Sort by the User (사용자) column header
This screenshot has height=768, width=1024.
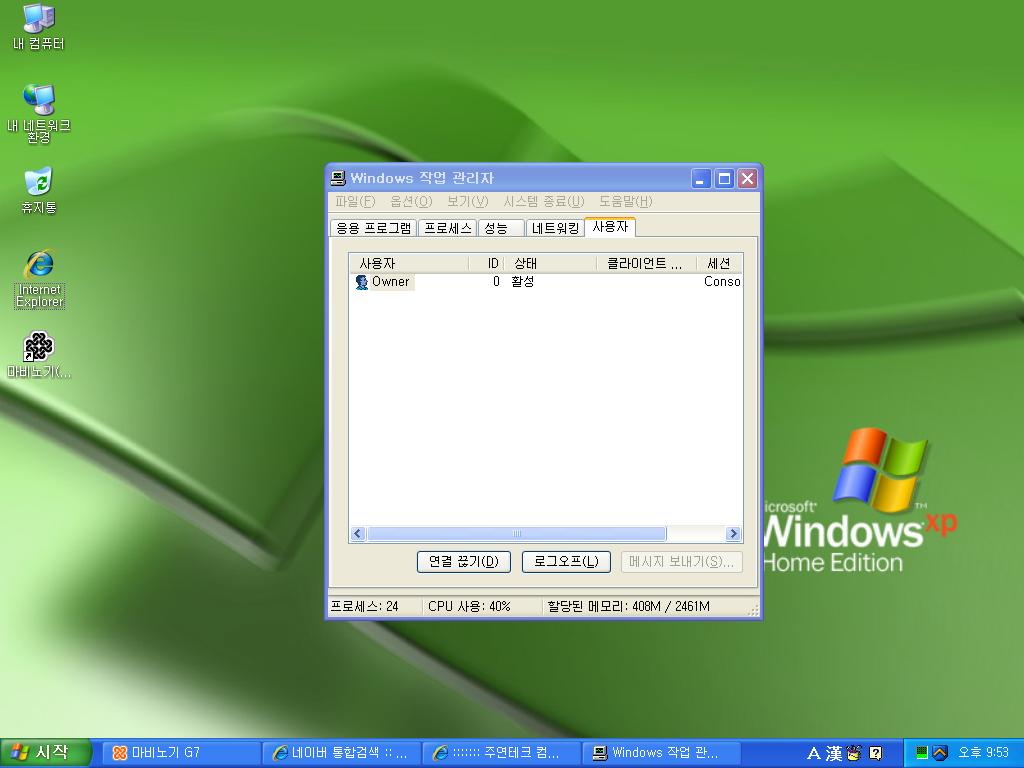point(409,263)
